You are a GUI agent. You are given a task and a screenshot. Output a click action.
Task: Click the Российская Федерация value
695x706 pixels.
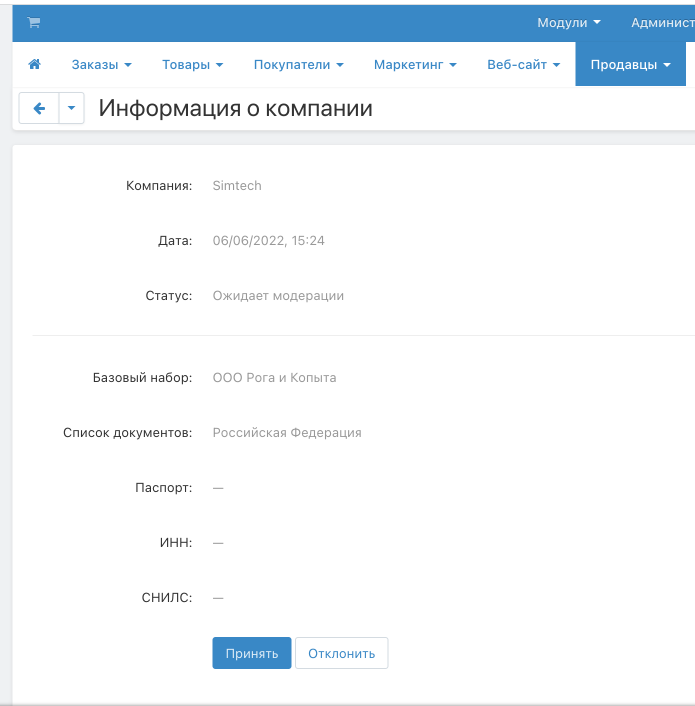click(x=287, y=433)
